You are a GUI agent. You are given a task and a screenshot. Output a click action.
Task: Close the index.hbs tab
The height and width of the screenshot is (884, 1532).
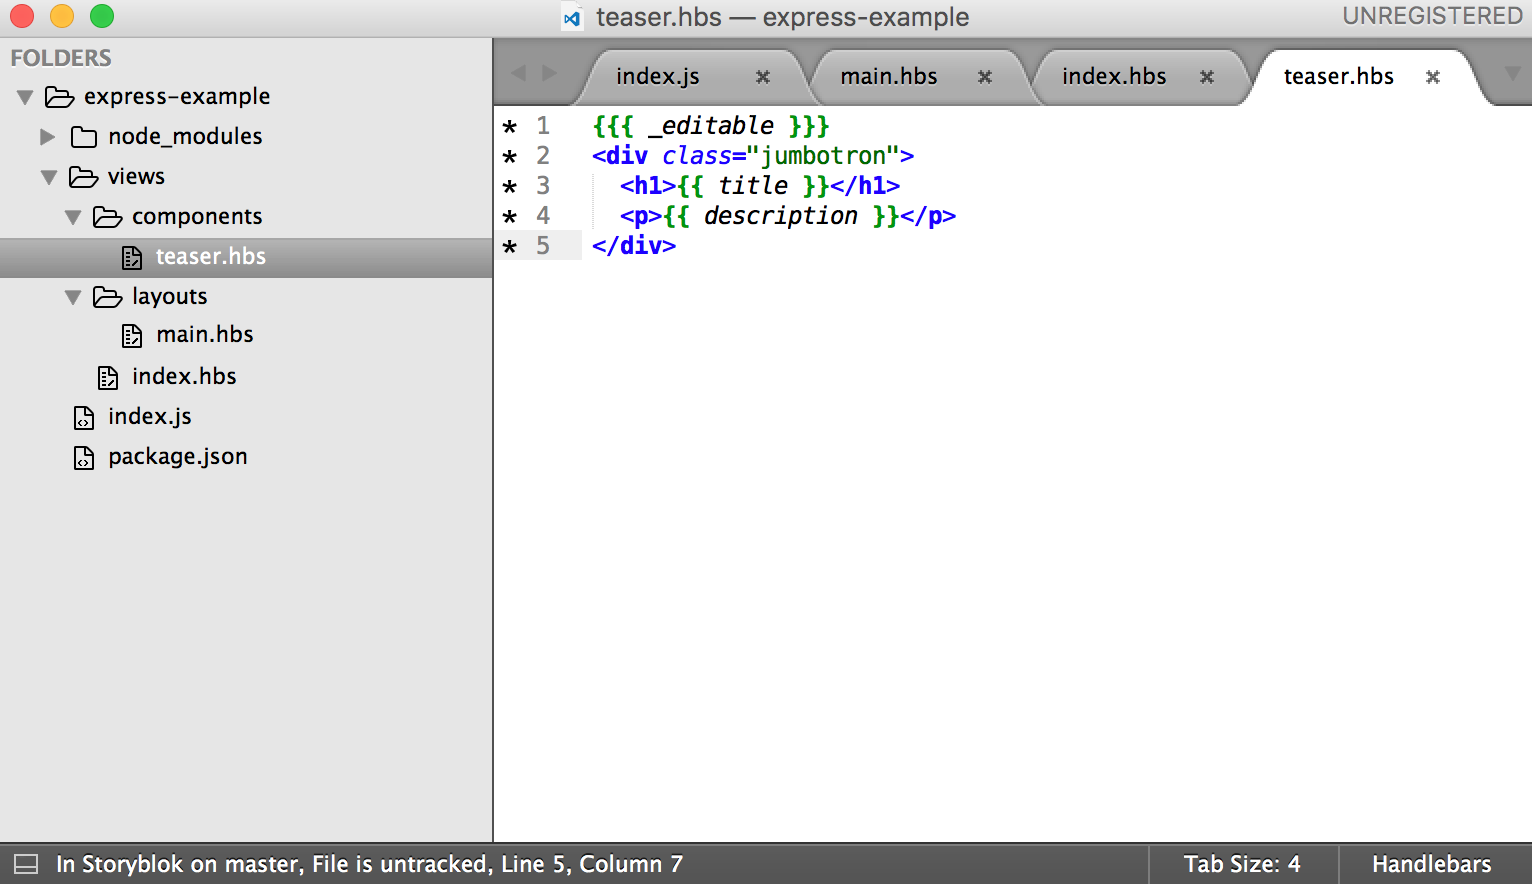coord(1207,77)
